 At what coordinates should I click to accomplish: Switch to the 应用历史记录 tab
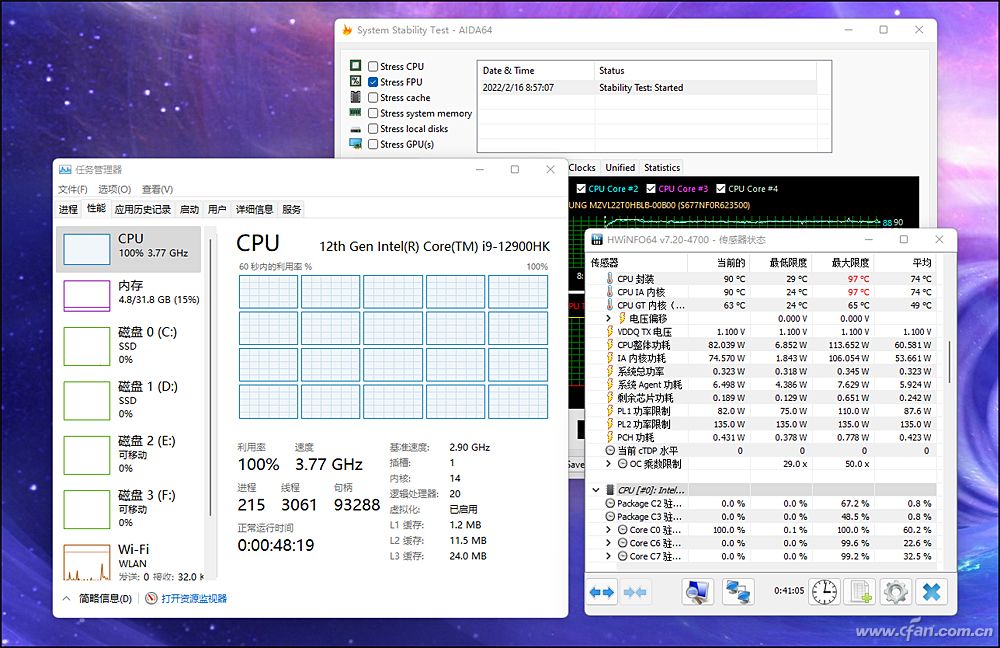(143, 209)
